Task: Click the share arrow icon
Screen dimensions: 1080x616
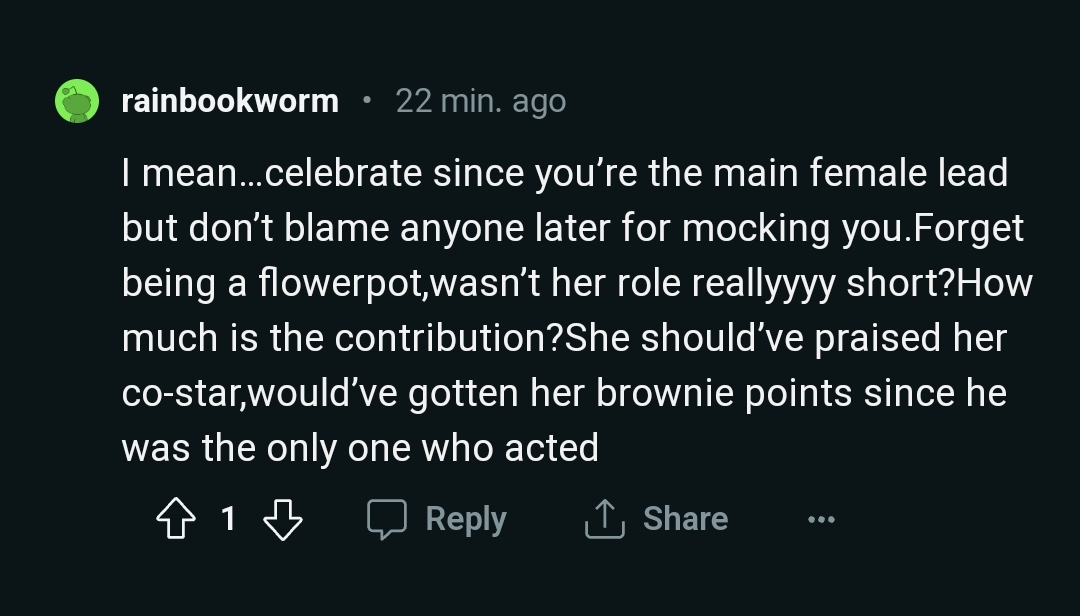Action: pyautogui.click(x=604, y=519)
